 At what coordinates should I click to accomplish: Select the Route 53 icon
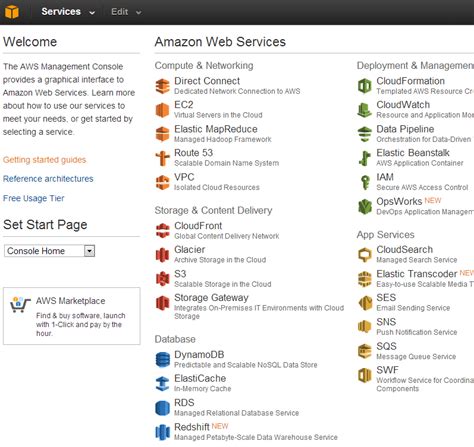click(x=162, y=158)
